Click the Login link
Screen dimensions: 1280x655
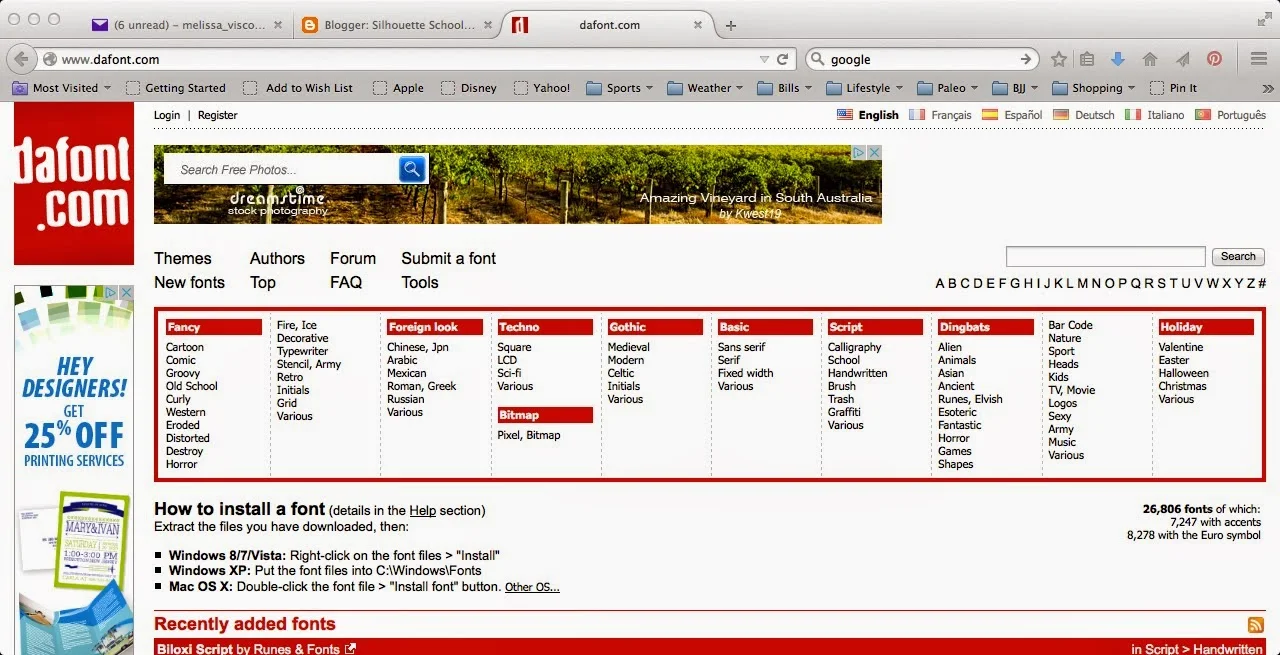(x=167, y=115)
